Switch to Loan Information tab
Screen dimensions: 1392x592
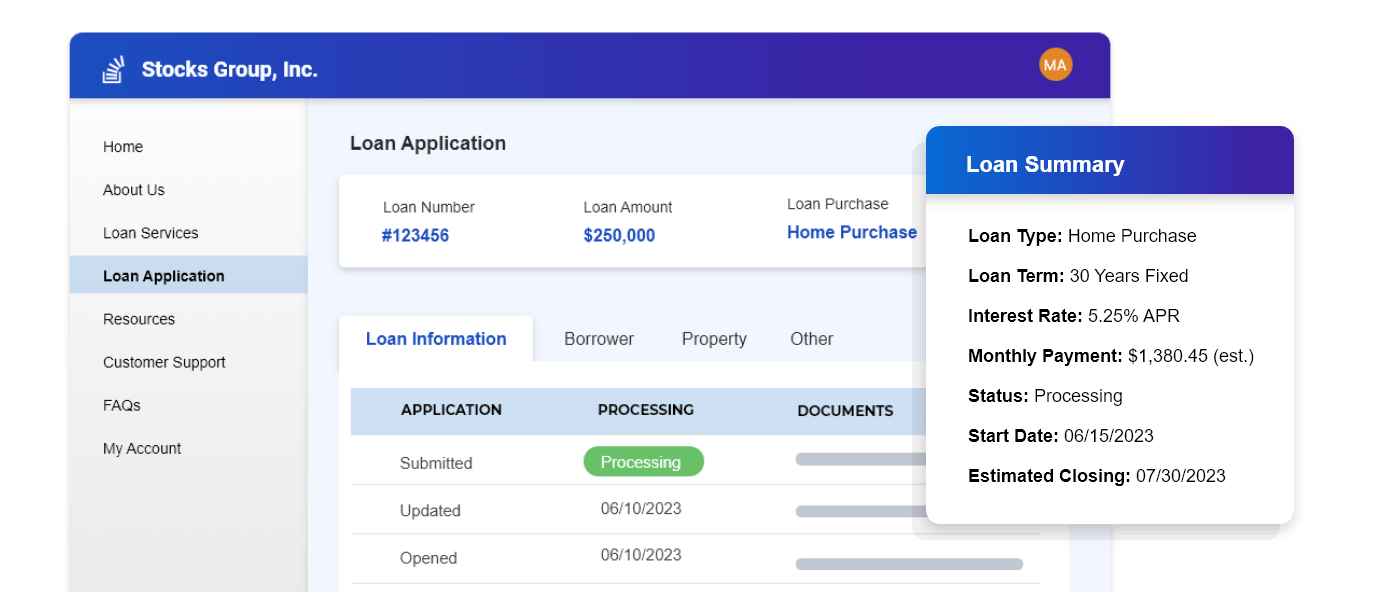pos(436,339)
